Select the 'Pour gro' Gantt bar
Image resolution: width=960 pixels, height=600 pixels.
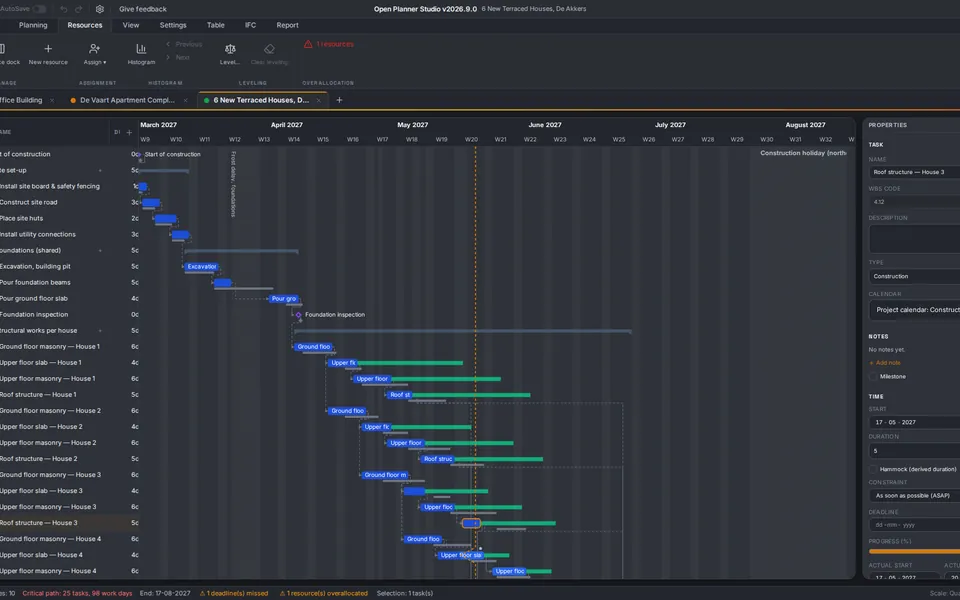click(x=283, y=299)
